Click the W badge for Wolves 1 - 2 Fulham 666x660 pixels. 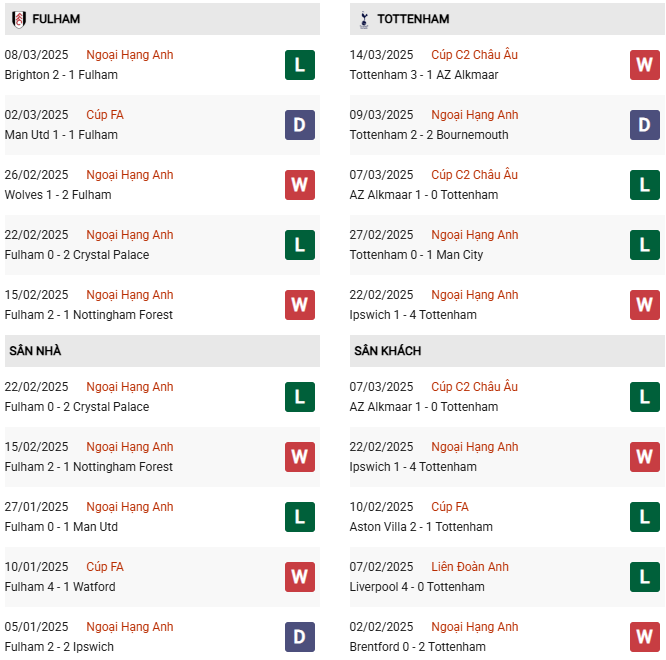click(x=300, y=185)
